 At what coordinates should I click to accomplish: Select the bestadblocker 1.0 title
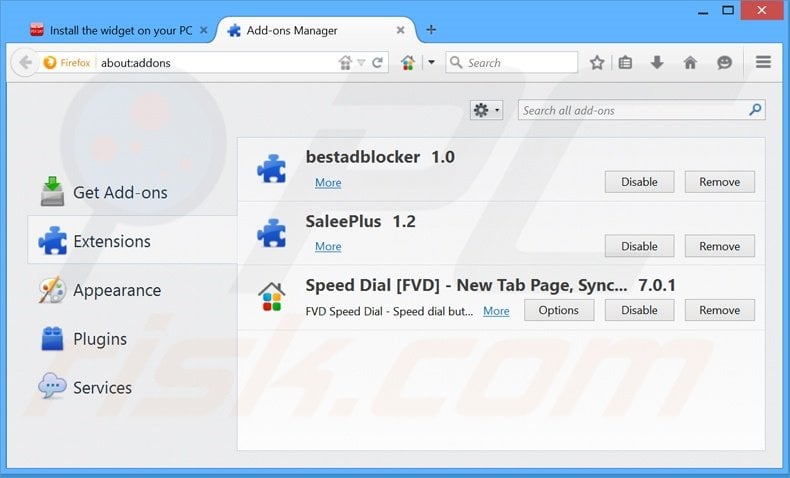click(x=380, y=157)
